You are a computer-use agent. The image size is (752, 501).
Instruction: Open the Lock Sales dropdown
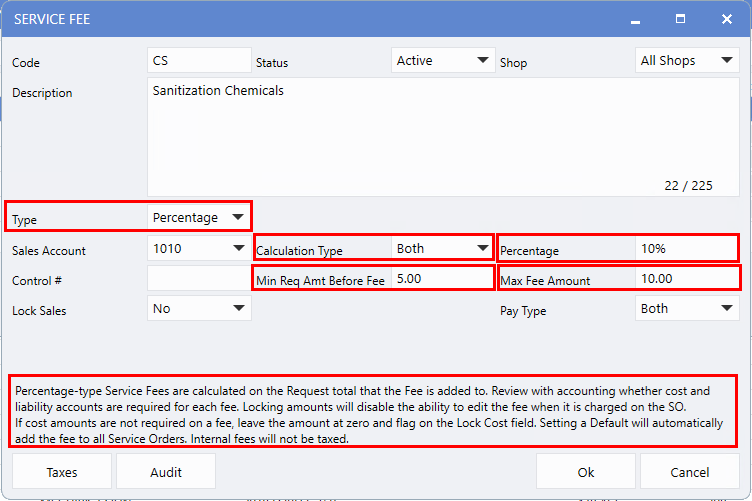point(199,309)
